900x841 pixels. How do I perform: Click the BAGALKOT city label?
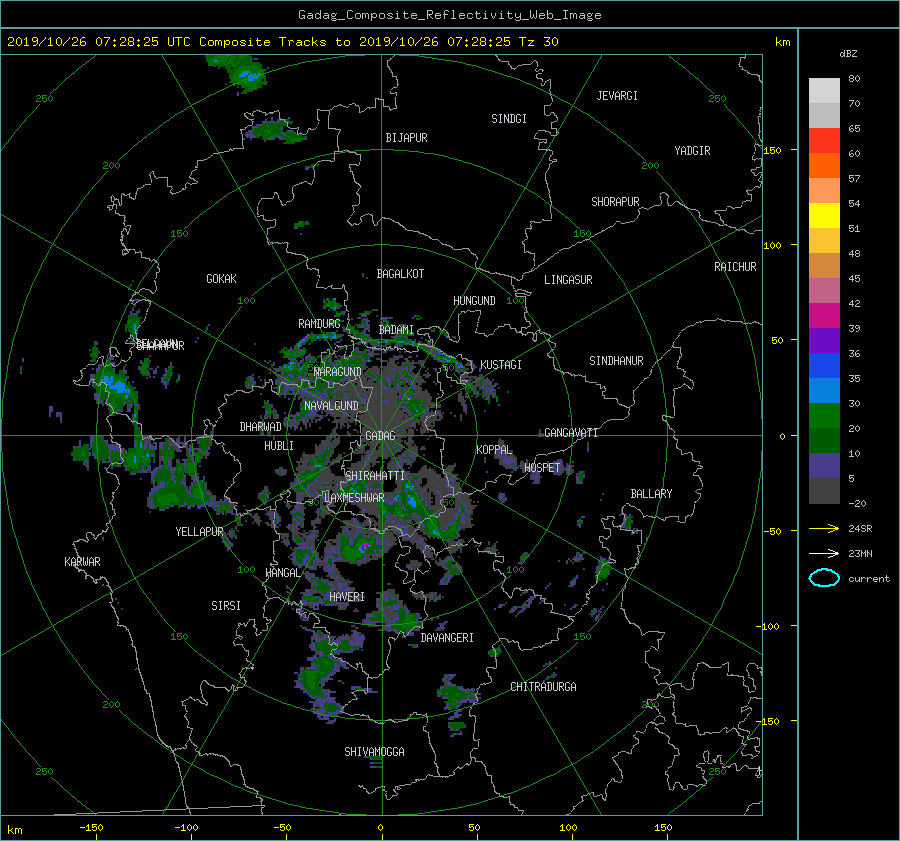(400, 274)
